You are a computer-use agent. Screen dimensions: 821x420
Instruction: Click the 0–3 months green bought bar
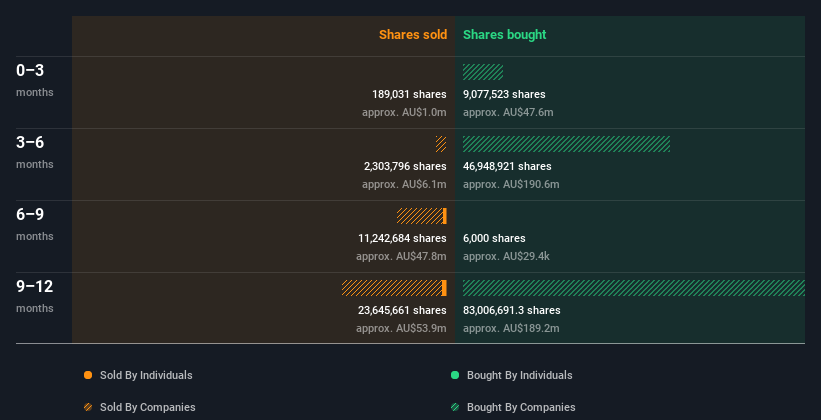[x=483, y=72]
